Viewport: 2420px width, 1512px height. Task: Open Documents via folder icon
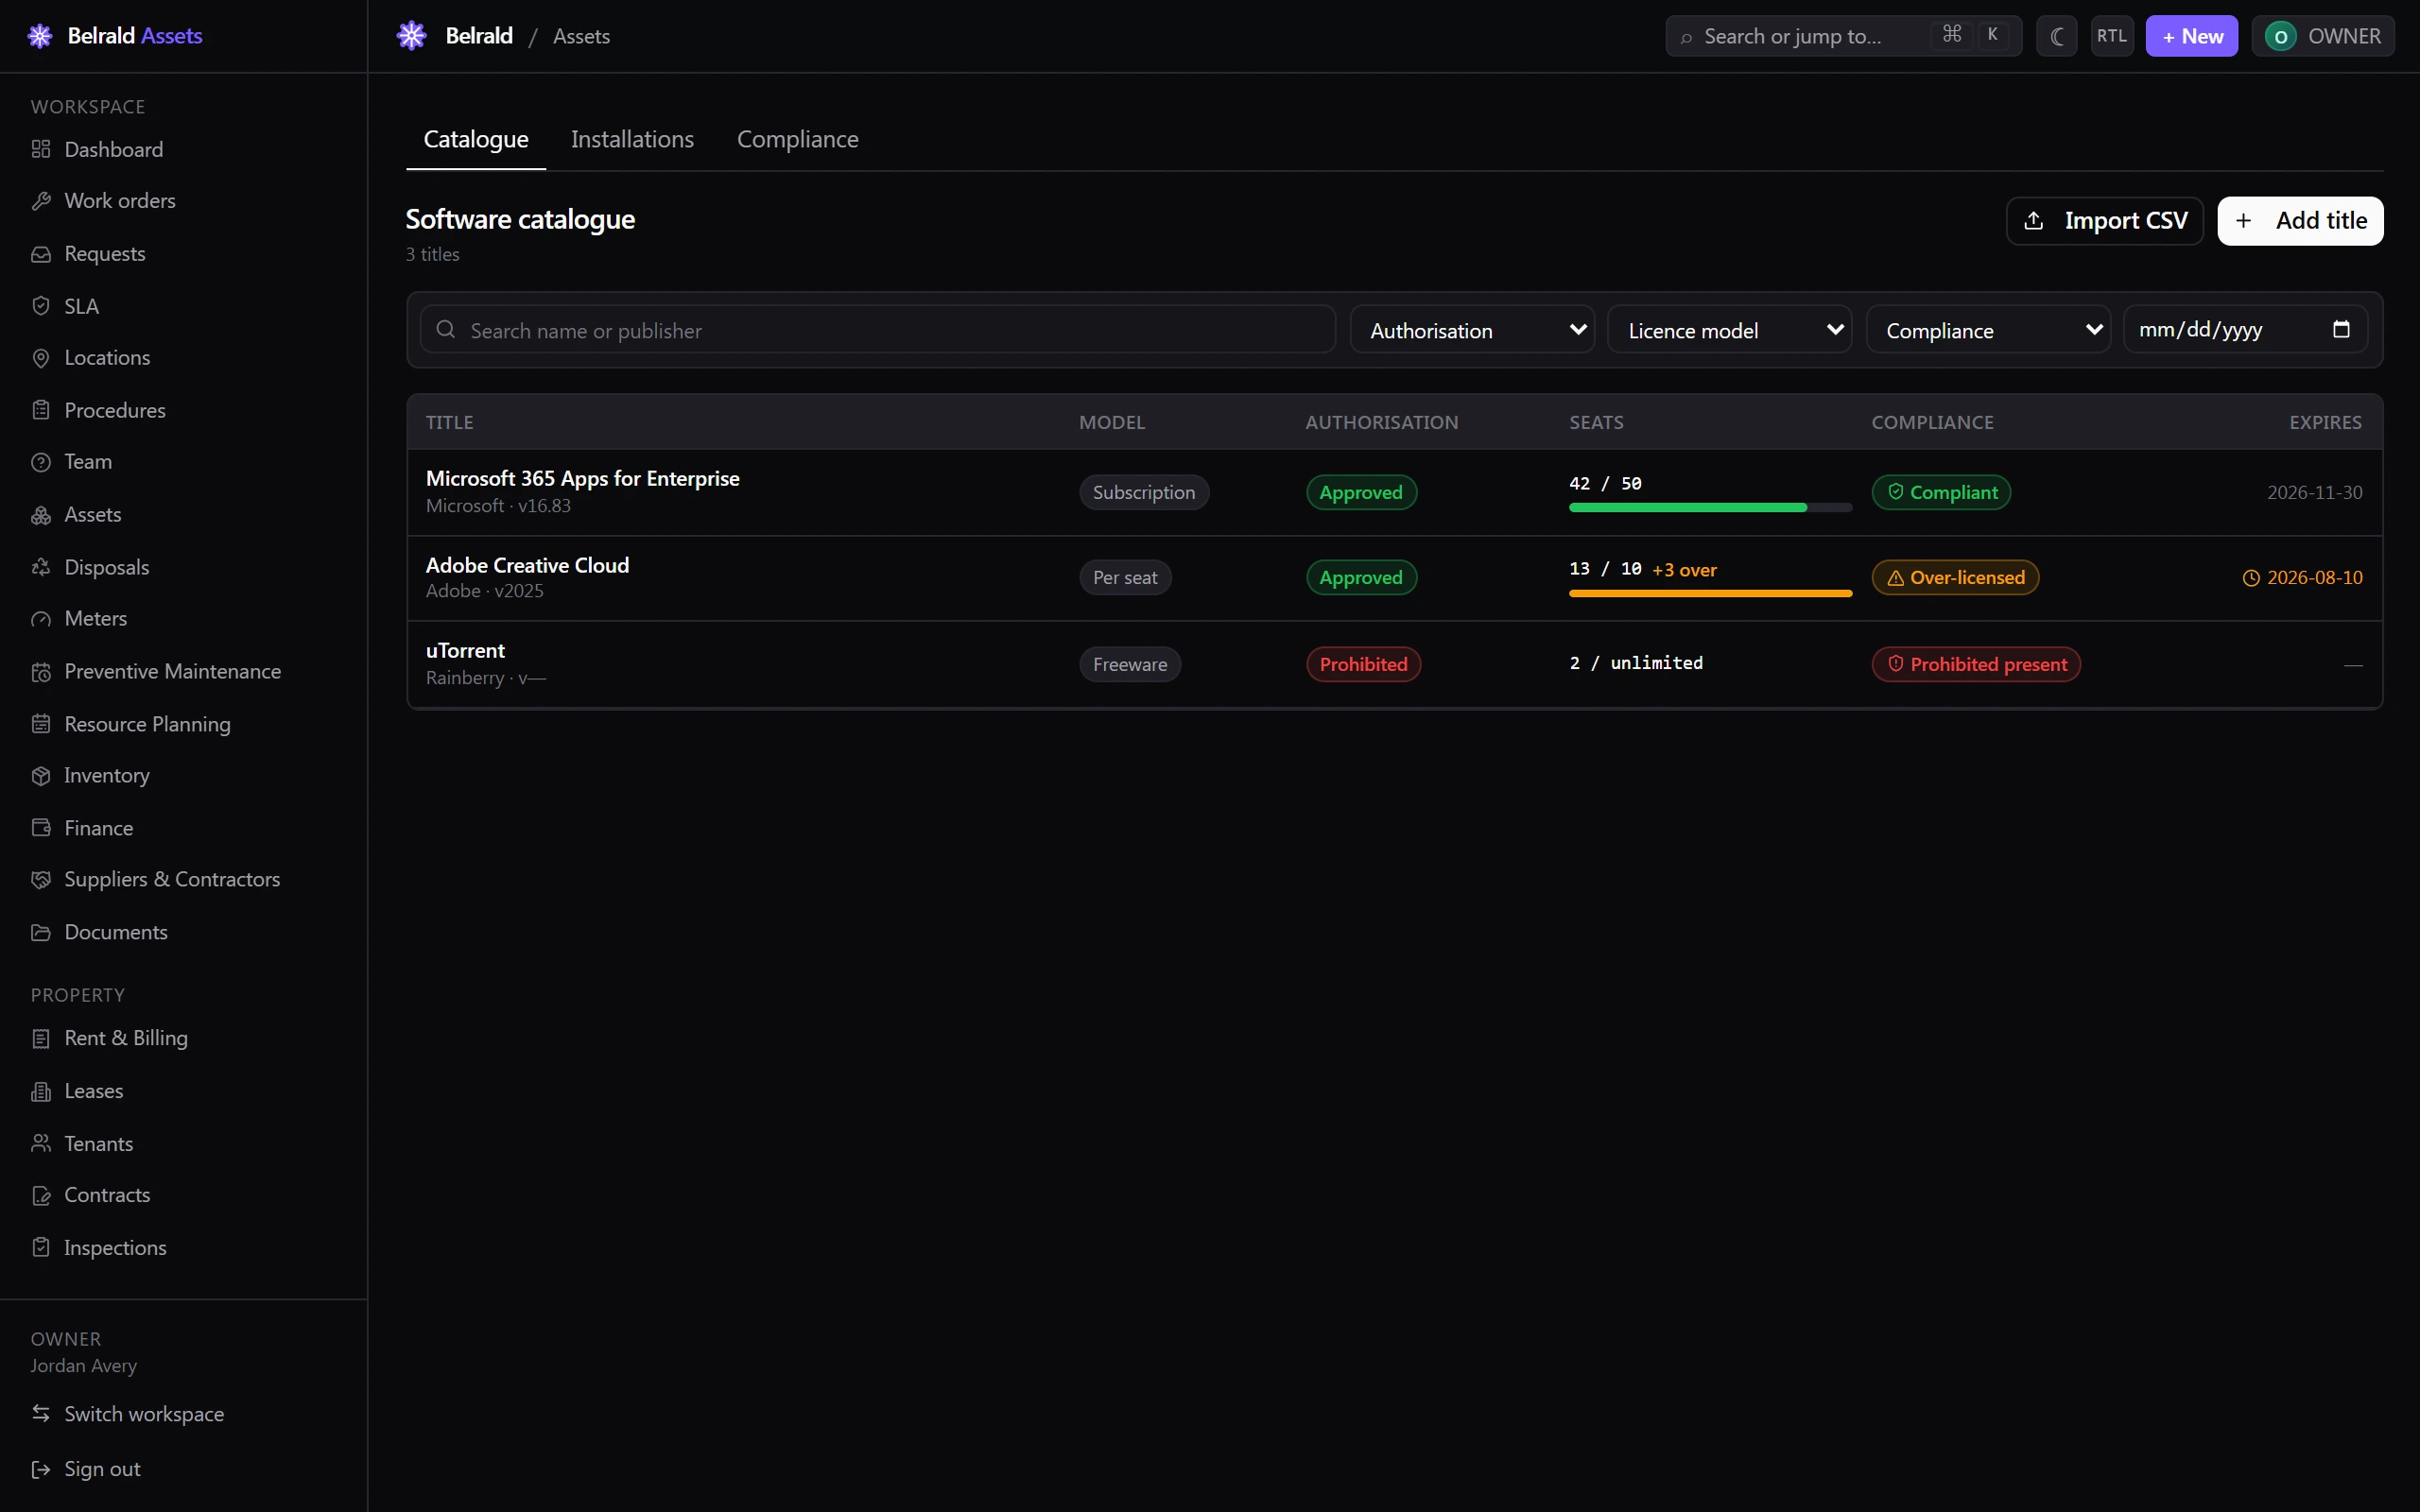point(41,932)
